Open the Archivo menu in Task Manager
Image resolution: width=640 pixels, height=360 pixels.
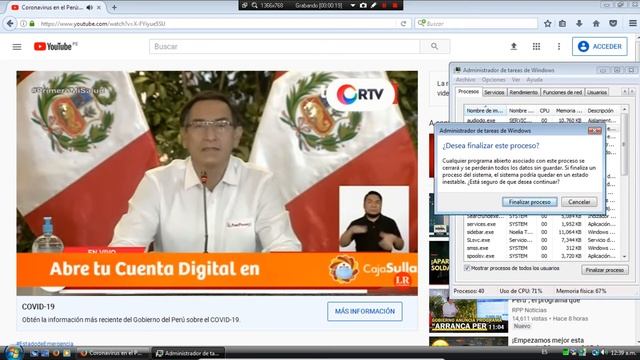(466, 80)
